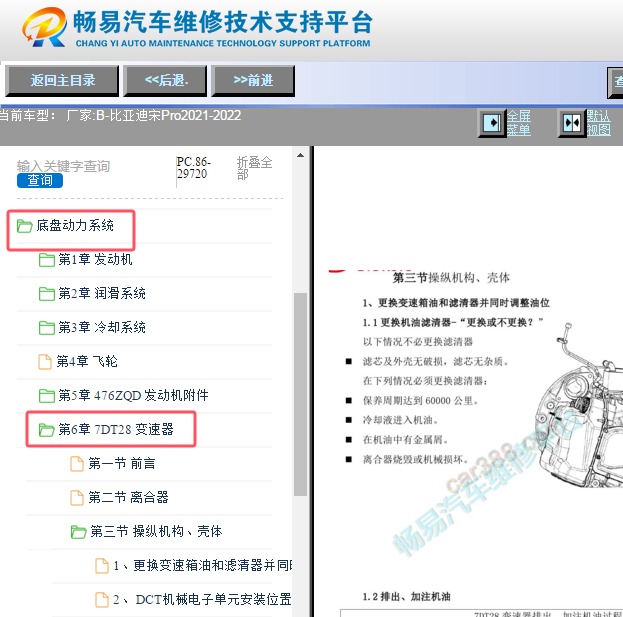Viewport: 623px width, 617px height.
Task: Click 折叠全部 collapse all link
Action: (254, 168)
